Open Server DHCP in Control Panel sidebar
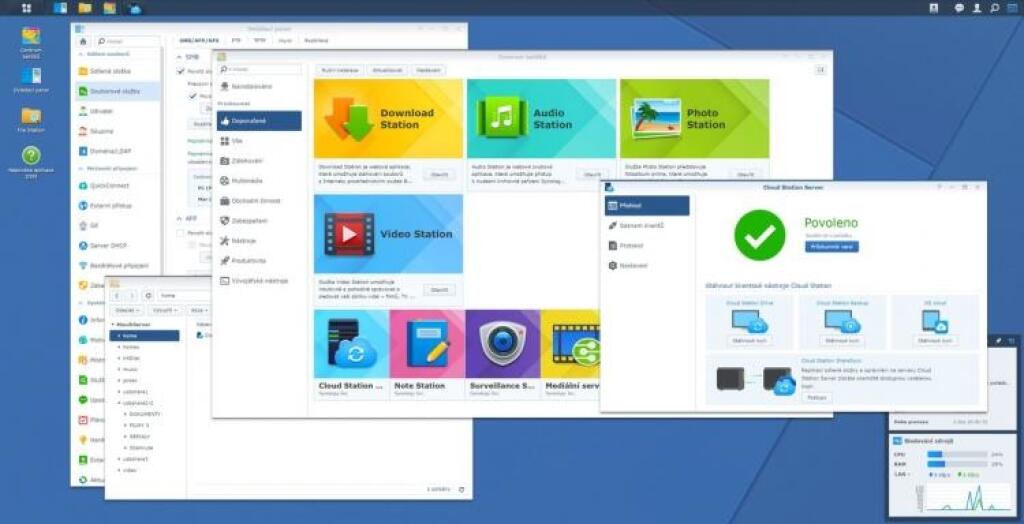Viewport: 1024px width, 524px height. 118,246
